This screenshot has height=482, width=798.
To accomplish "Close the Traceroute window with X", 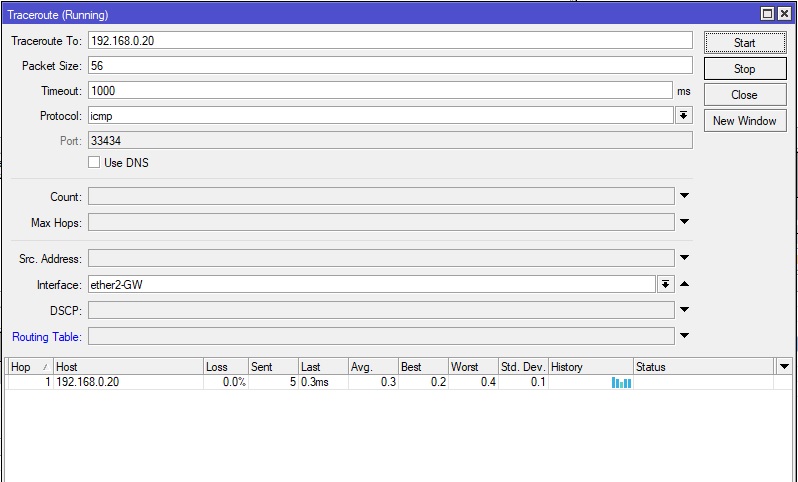I will pos(784,14).
